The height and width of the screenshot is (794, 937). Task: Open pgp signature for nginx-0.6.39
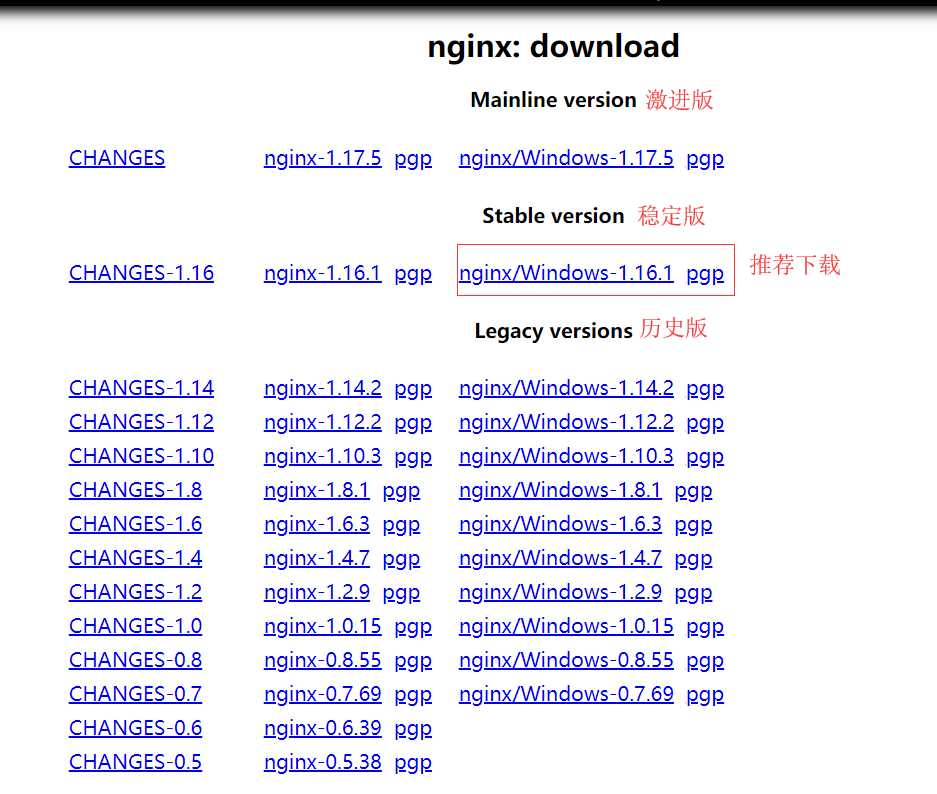[413, 730]
